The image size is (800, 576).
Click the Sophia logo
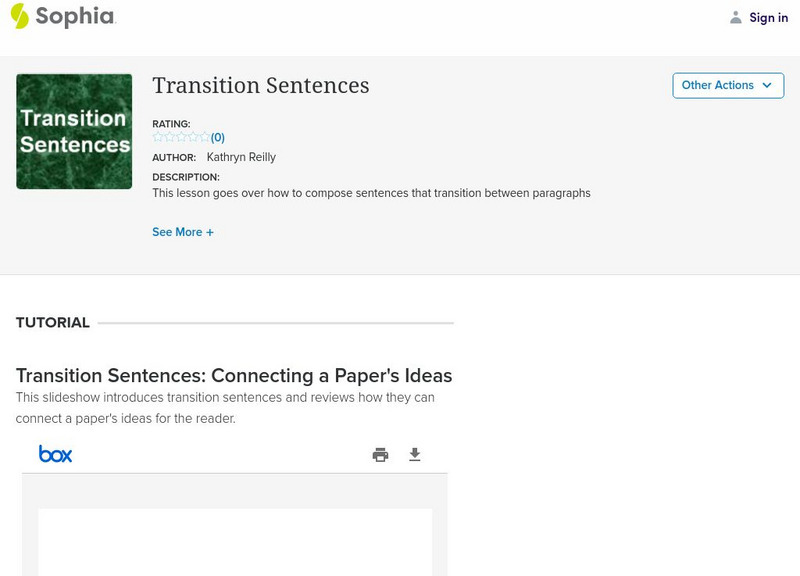(62, 16)
